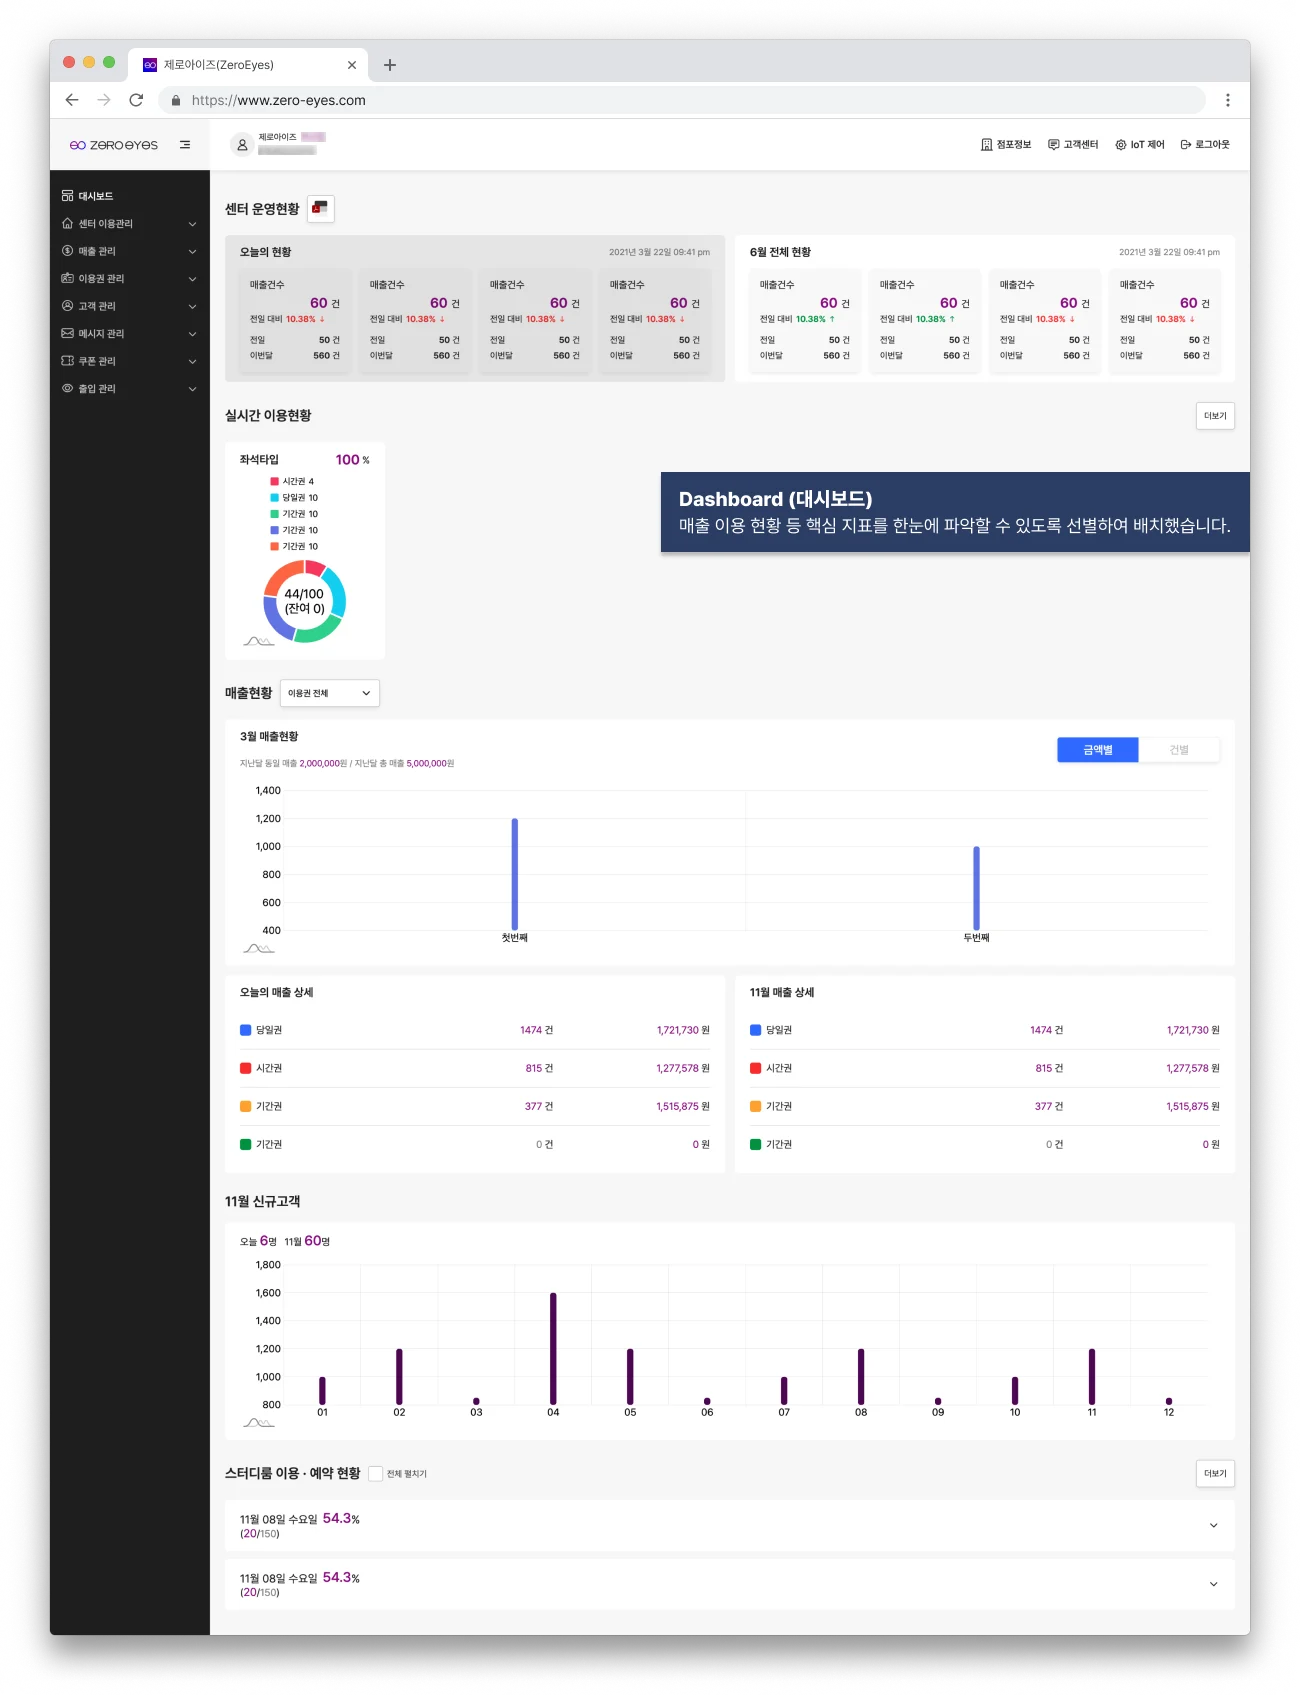Click the user profile avatar icon

coord(242,145)
